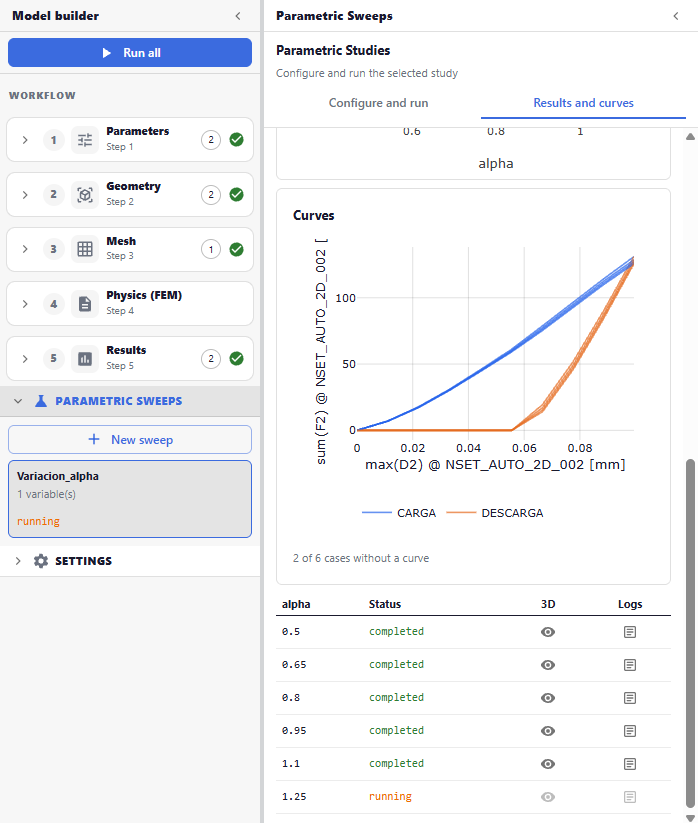Open the Results chart icon

coord(85,358)
